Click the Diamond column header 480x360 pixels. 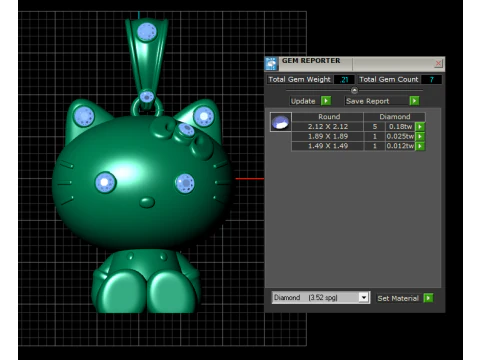(394, 117)
